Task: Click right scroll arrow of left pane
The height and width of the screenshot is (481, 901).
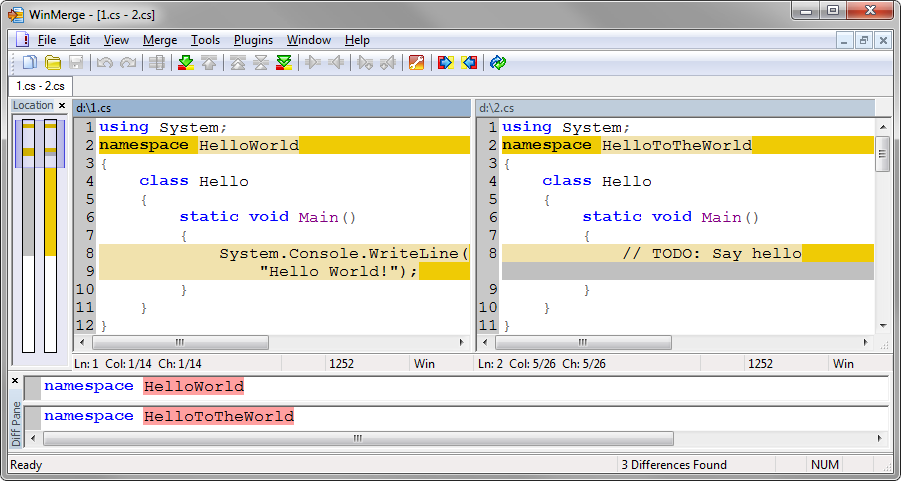Action: (461, 343)
